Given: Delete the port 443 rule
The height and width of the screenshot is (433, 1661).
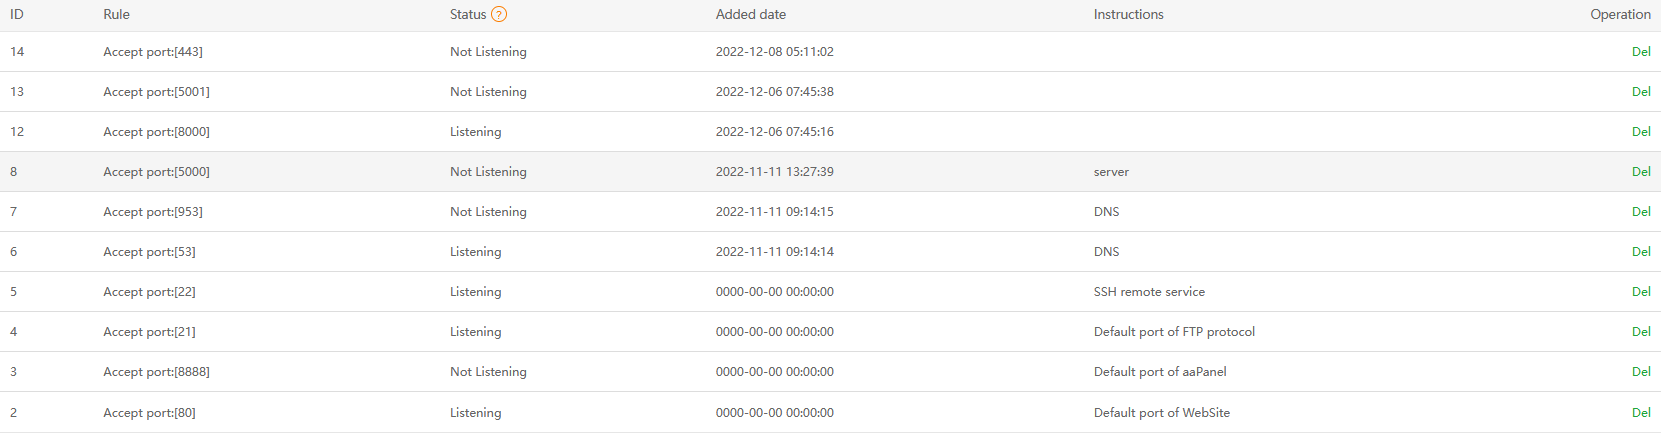Looking at the screenshot, I should pos(1640,52).
